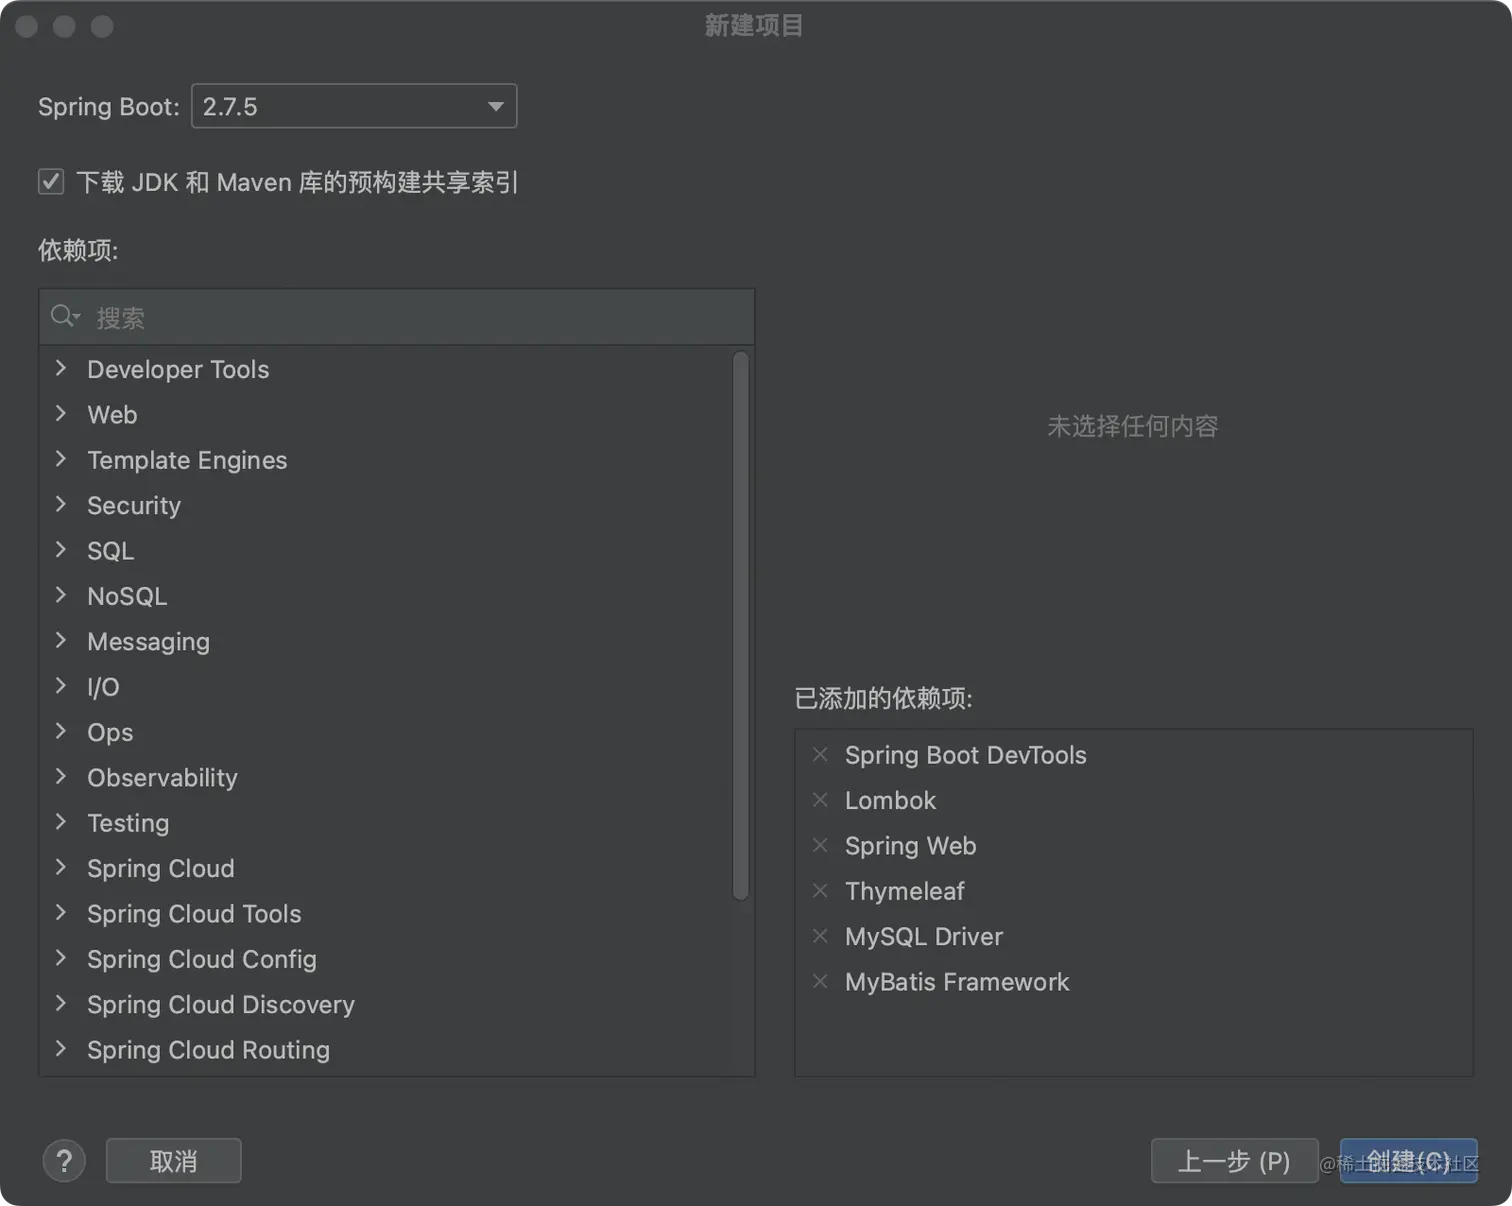Select Thymeleaf in added dependencies
Viewport: 1512px width, 1206px height.
[x=904, y=891]
